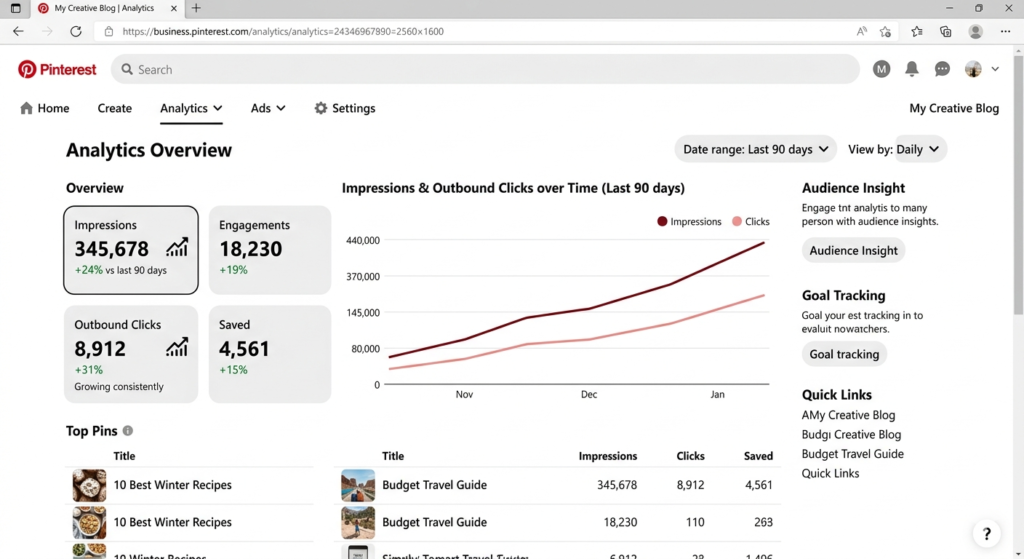Close the My Creative Blog tab
This screenshot has width=1024, height=559.
pos(174,8)
